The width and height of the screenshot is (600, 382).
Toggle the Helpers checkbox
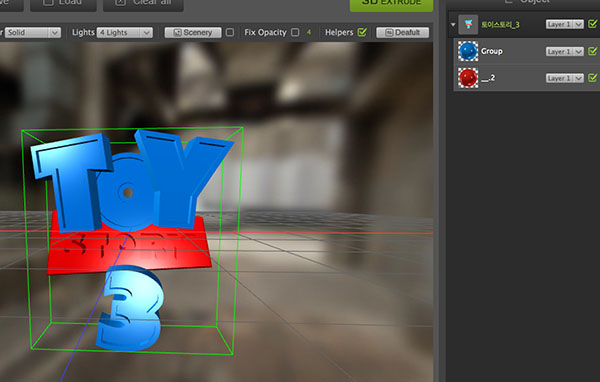pyautogui.click(x=362, y=32)
